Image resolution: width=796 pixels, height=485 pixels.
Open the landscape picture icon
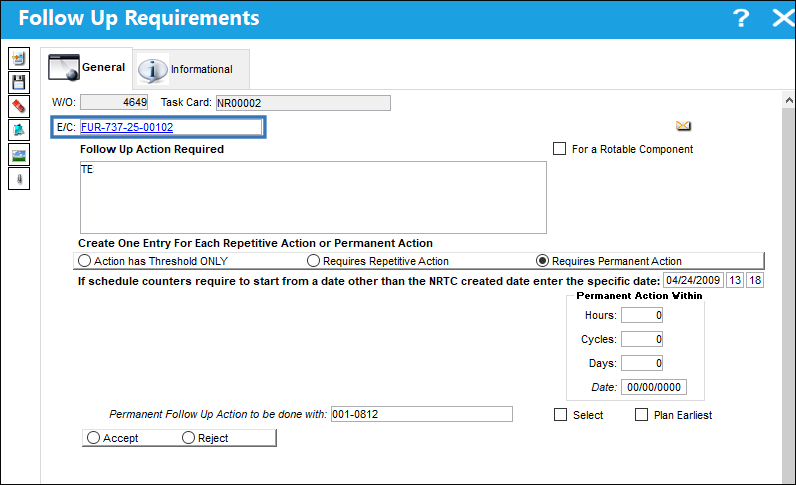pyautogui.click(x=19, y=154)
